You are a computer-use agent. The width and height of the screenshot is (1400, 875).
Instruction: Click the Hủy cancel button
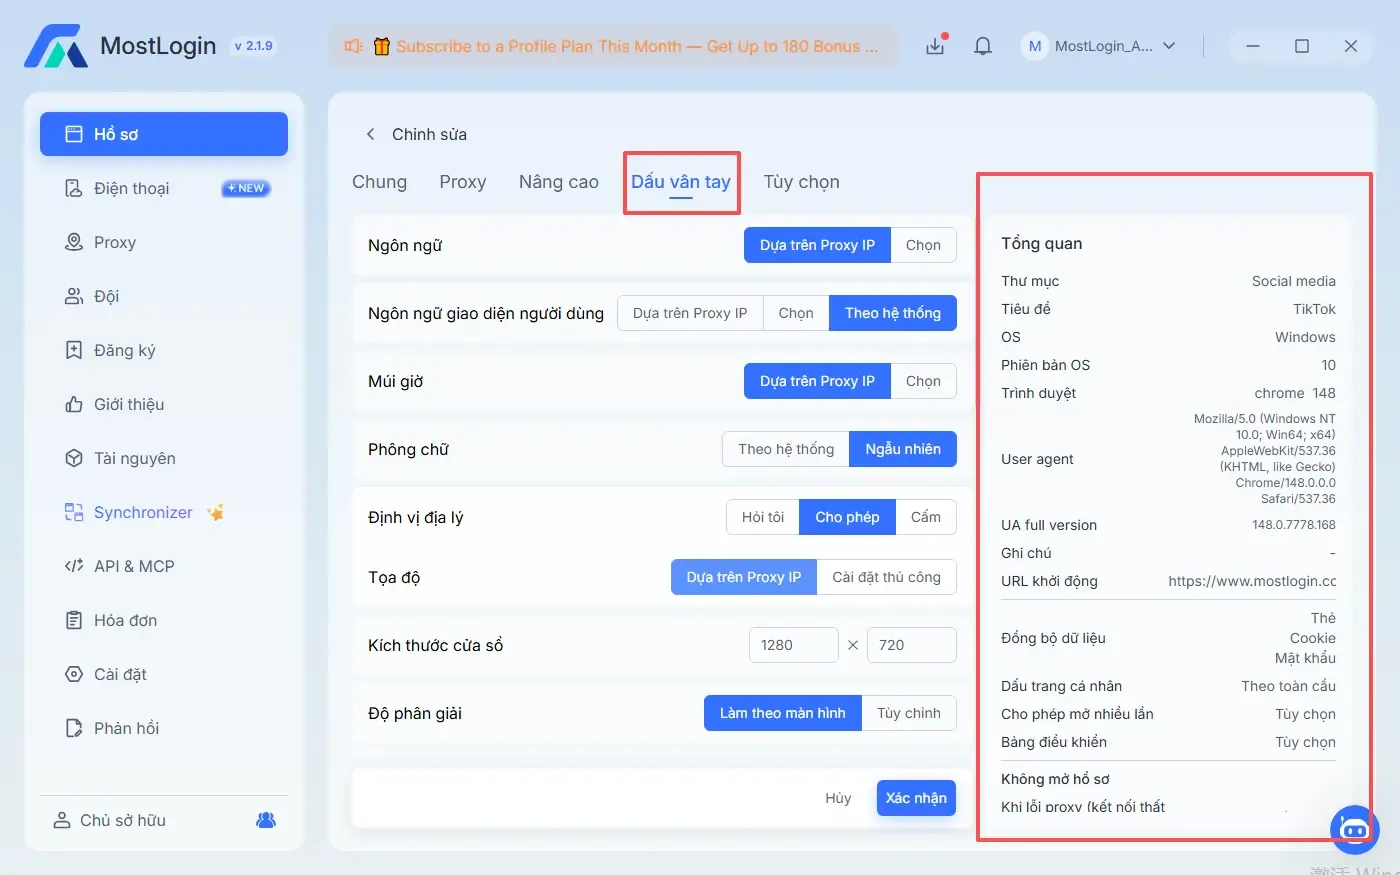838,798
